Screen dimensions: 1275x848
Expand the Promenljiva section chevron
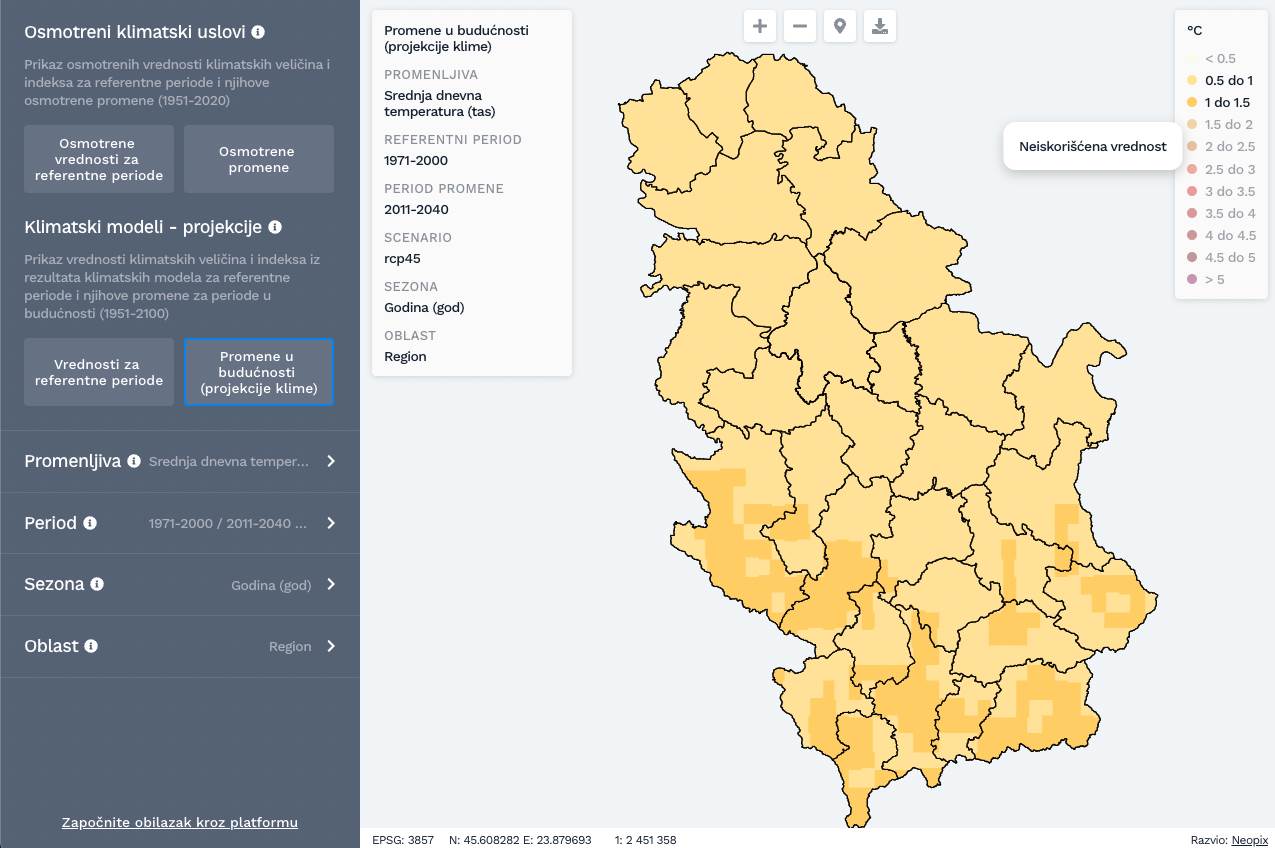point(331,461)
